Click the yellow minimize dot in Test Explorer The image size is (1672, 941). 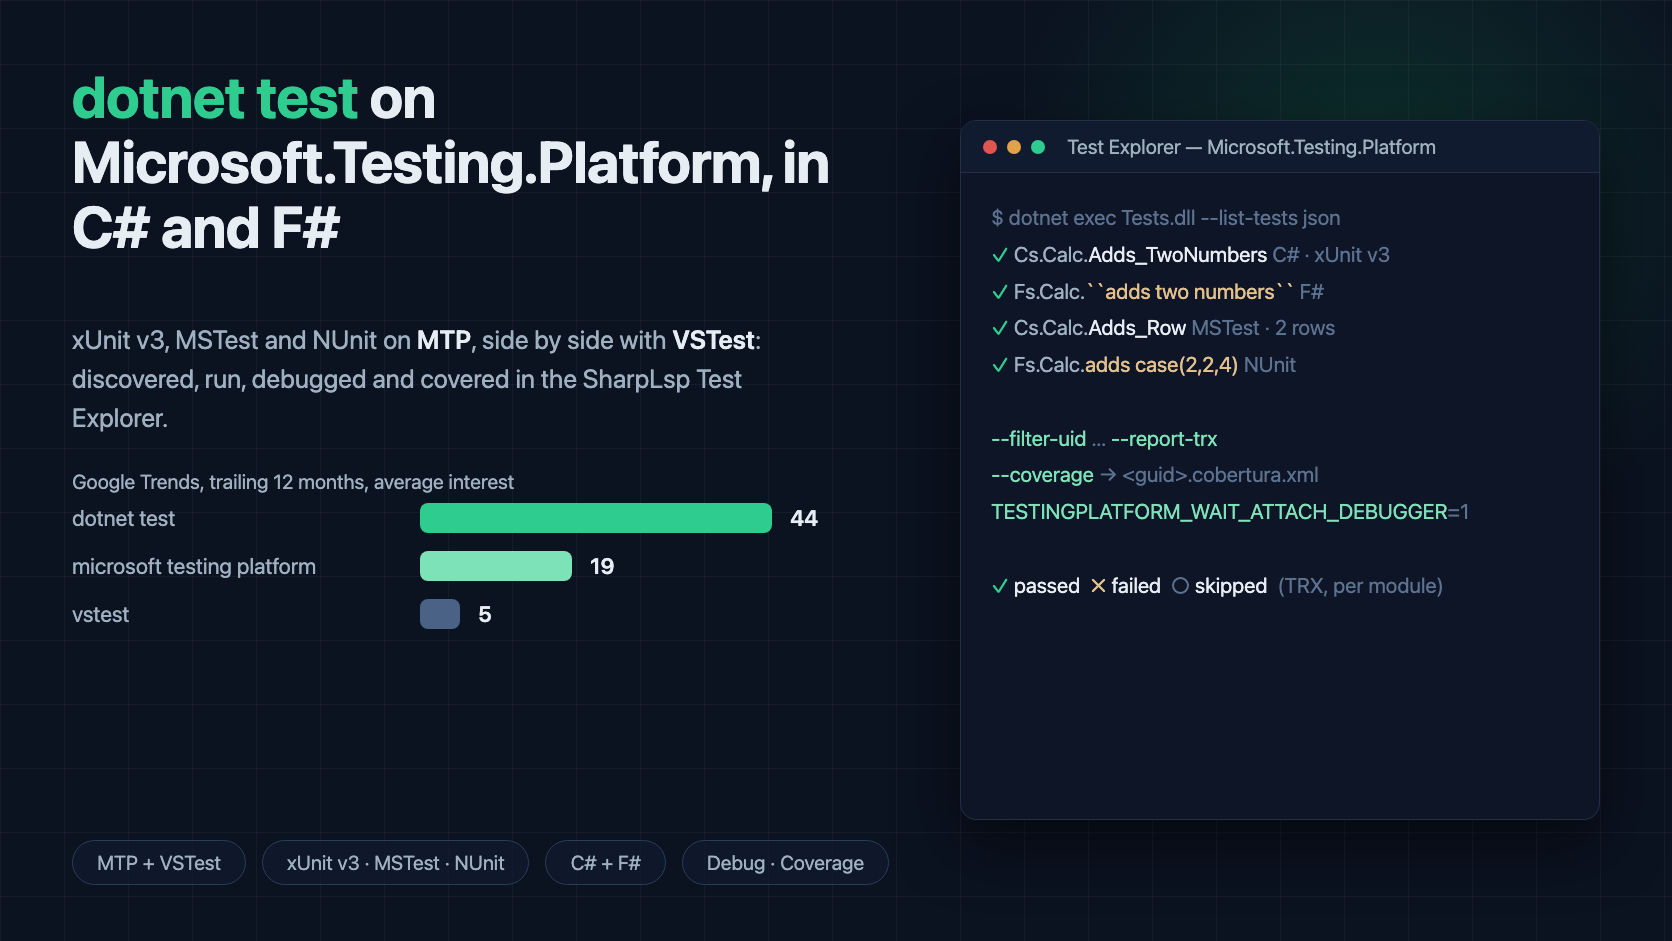pyautogui.click(x=1014, y=147)
